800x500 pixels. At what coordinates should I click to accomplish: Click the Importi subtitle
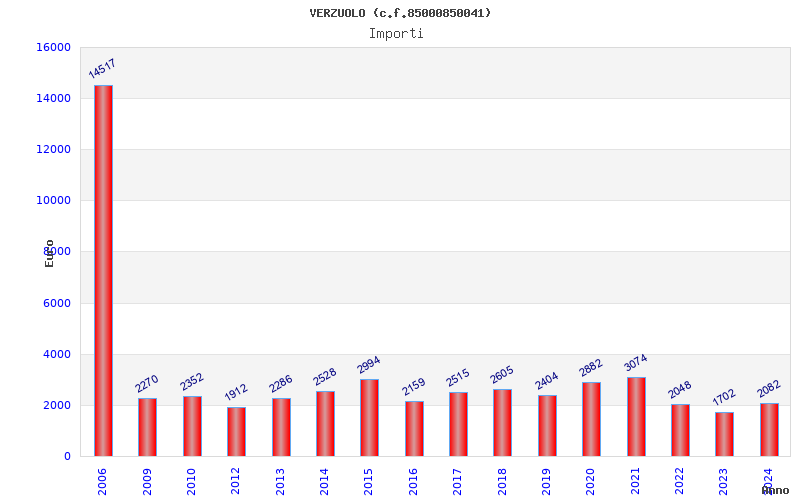396,34
